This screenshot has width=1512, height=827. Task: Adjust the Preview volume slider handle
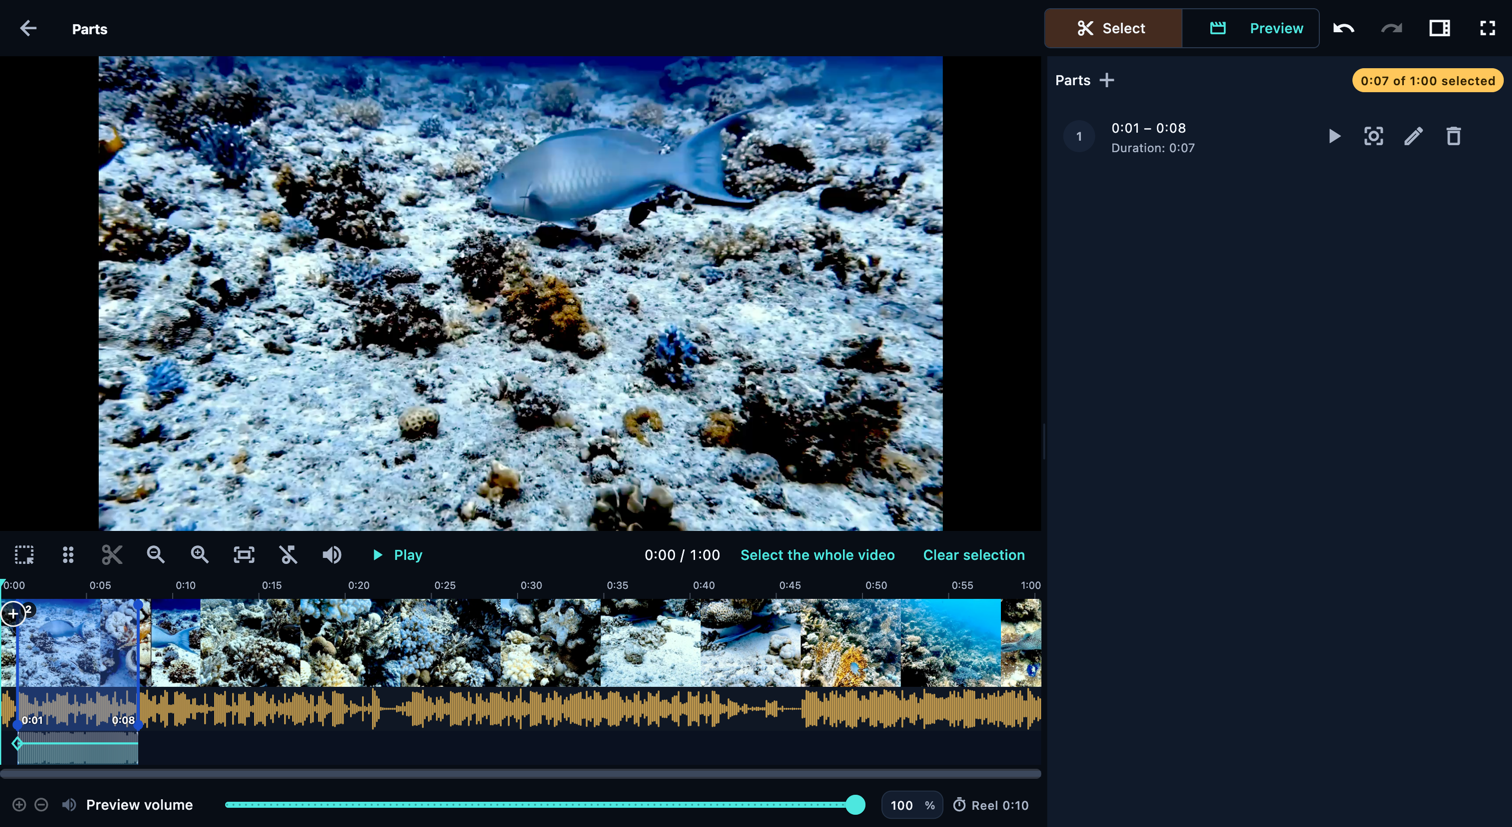tap(855, 805)
